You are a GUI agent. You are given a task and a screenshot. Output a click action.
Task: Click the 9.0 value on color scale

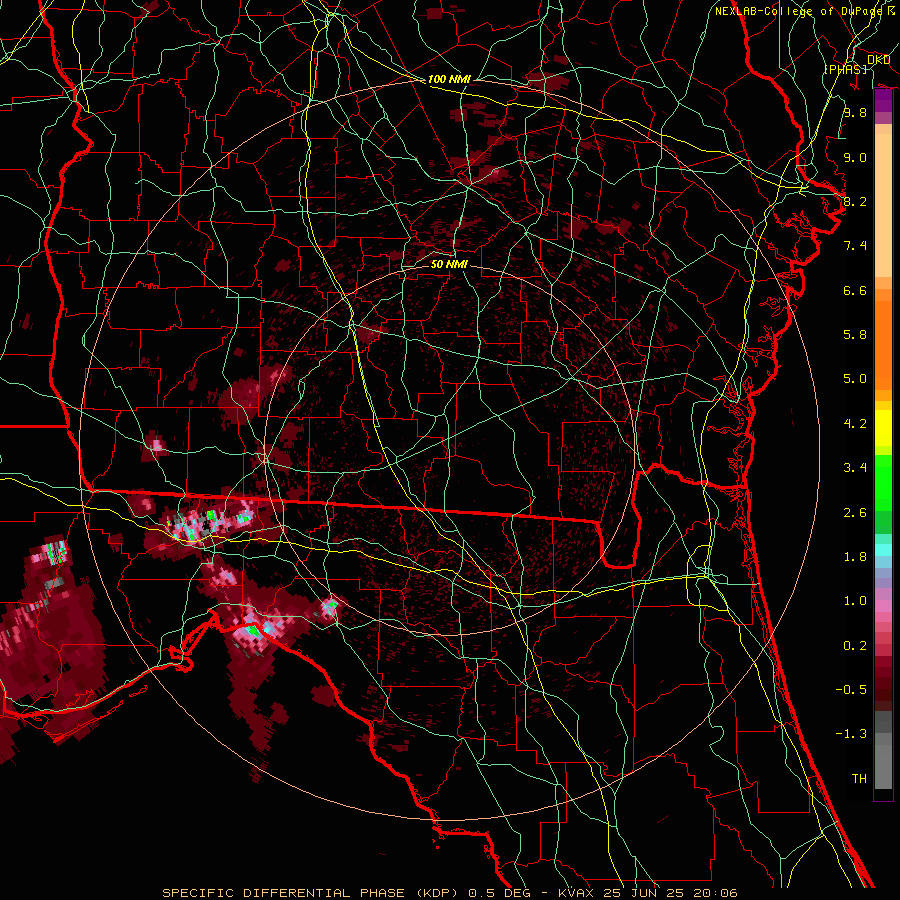[855, 158]
